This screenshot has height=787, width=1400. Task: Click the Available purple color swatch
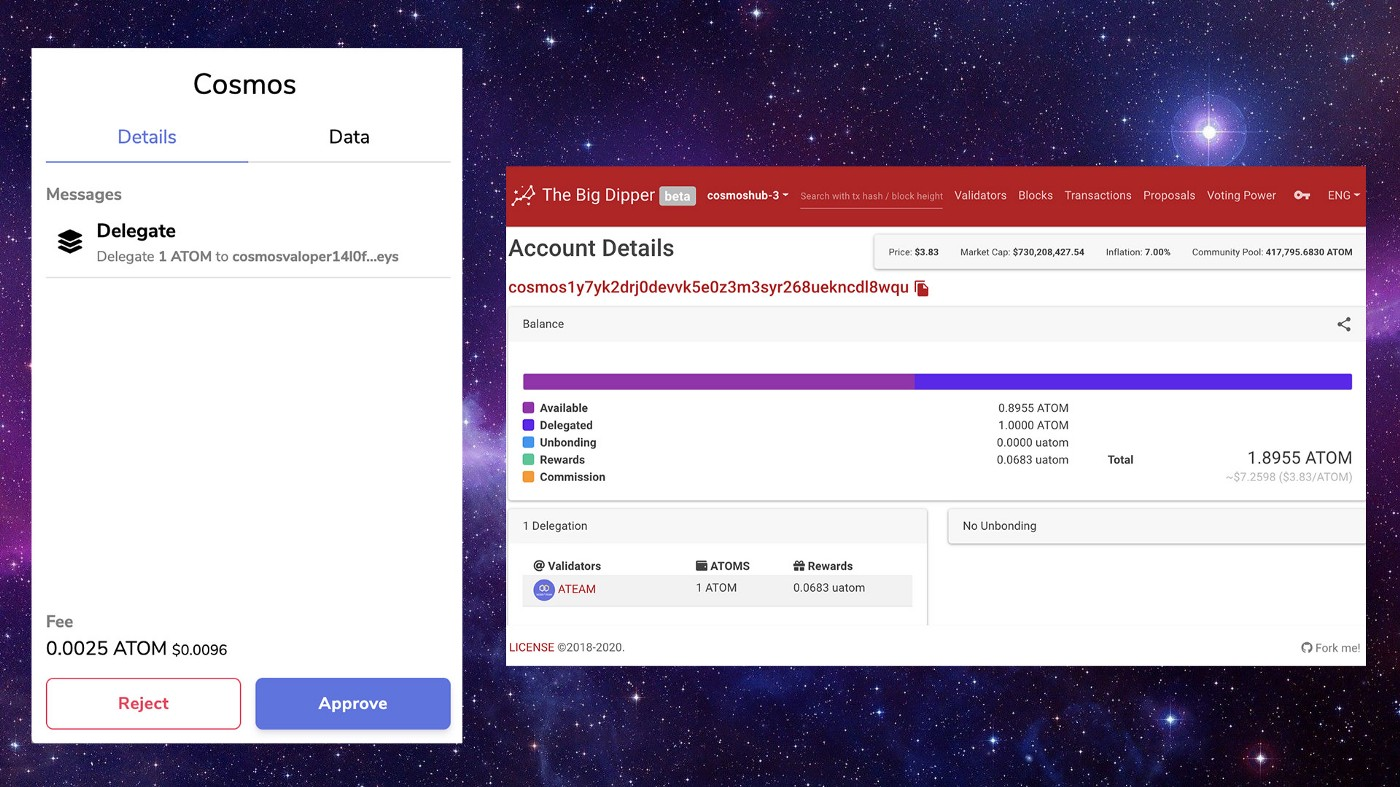[528, 408]
